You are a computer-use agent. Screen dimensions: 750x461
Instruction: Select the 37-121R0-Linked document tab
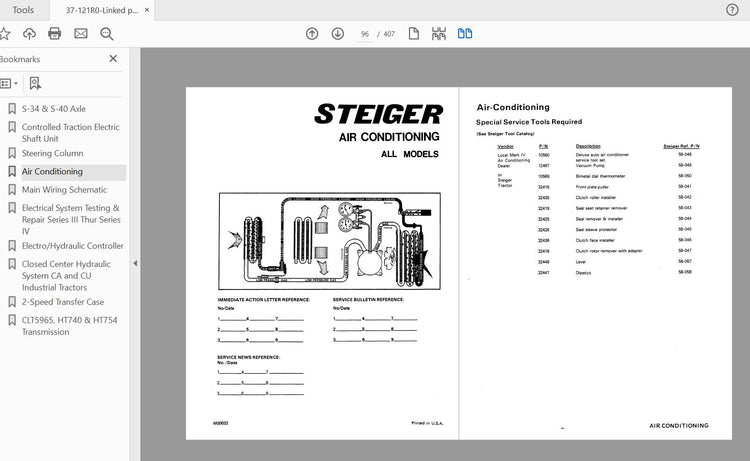point(101,10)
